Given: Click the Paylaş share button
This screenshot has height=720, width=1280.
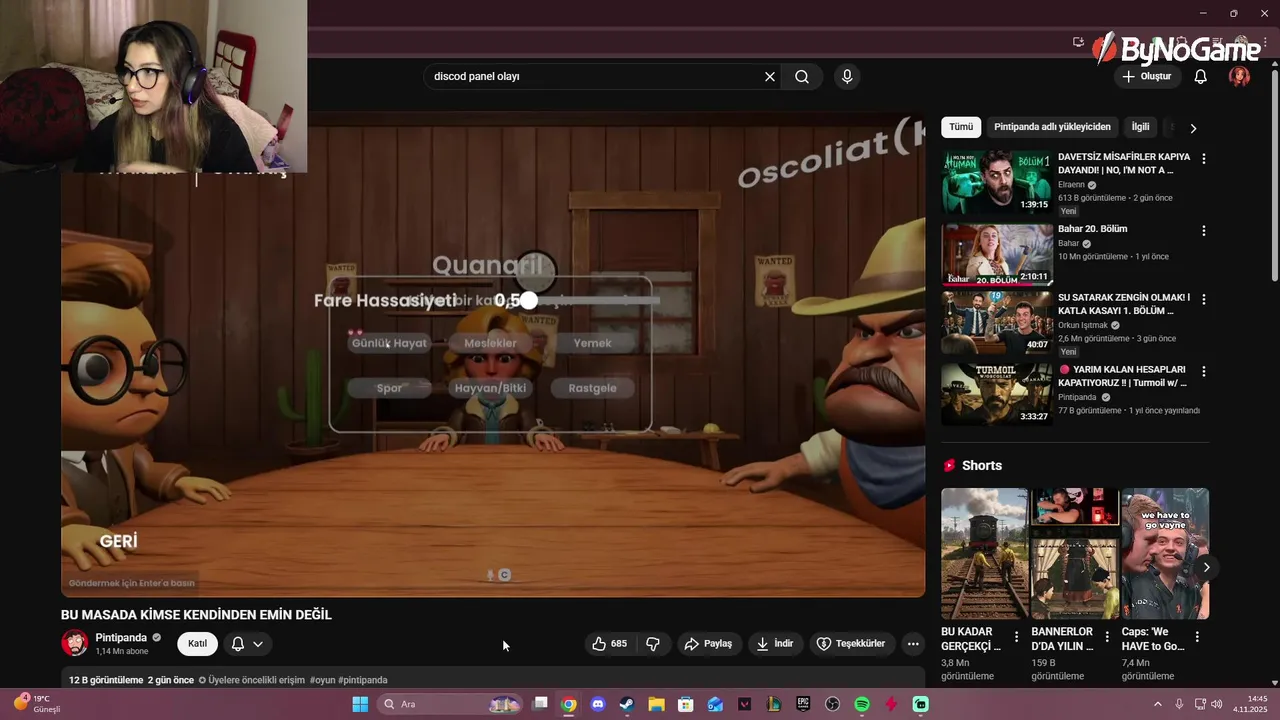Looking at the screenshot, I should 708,644.
